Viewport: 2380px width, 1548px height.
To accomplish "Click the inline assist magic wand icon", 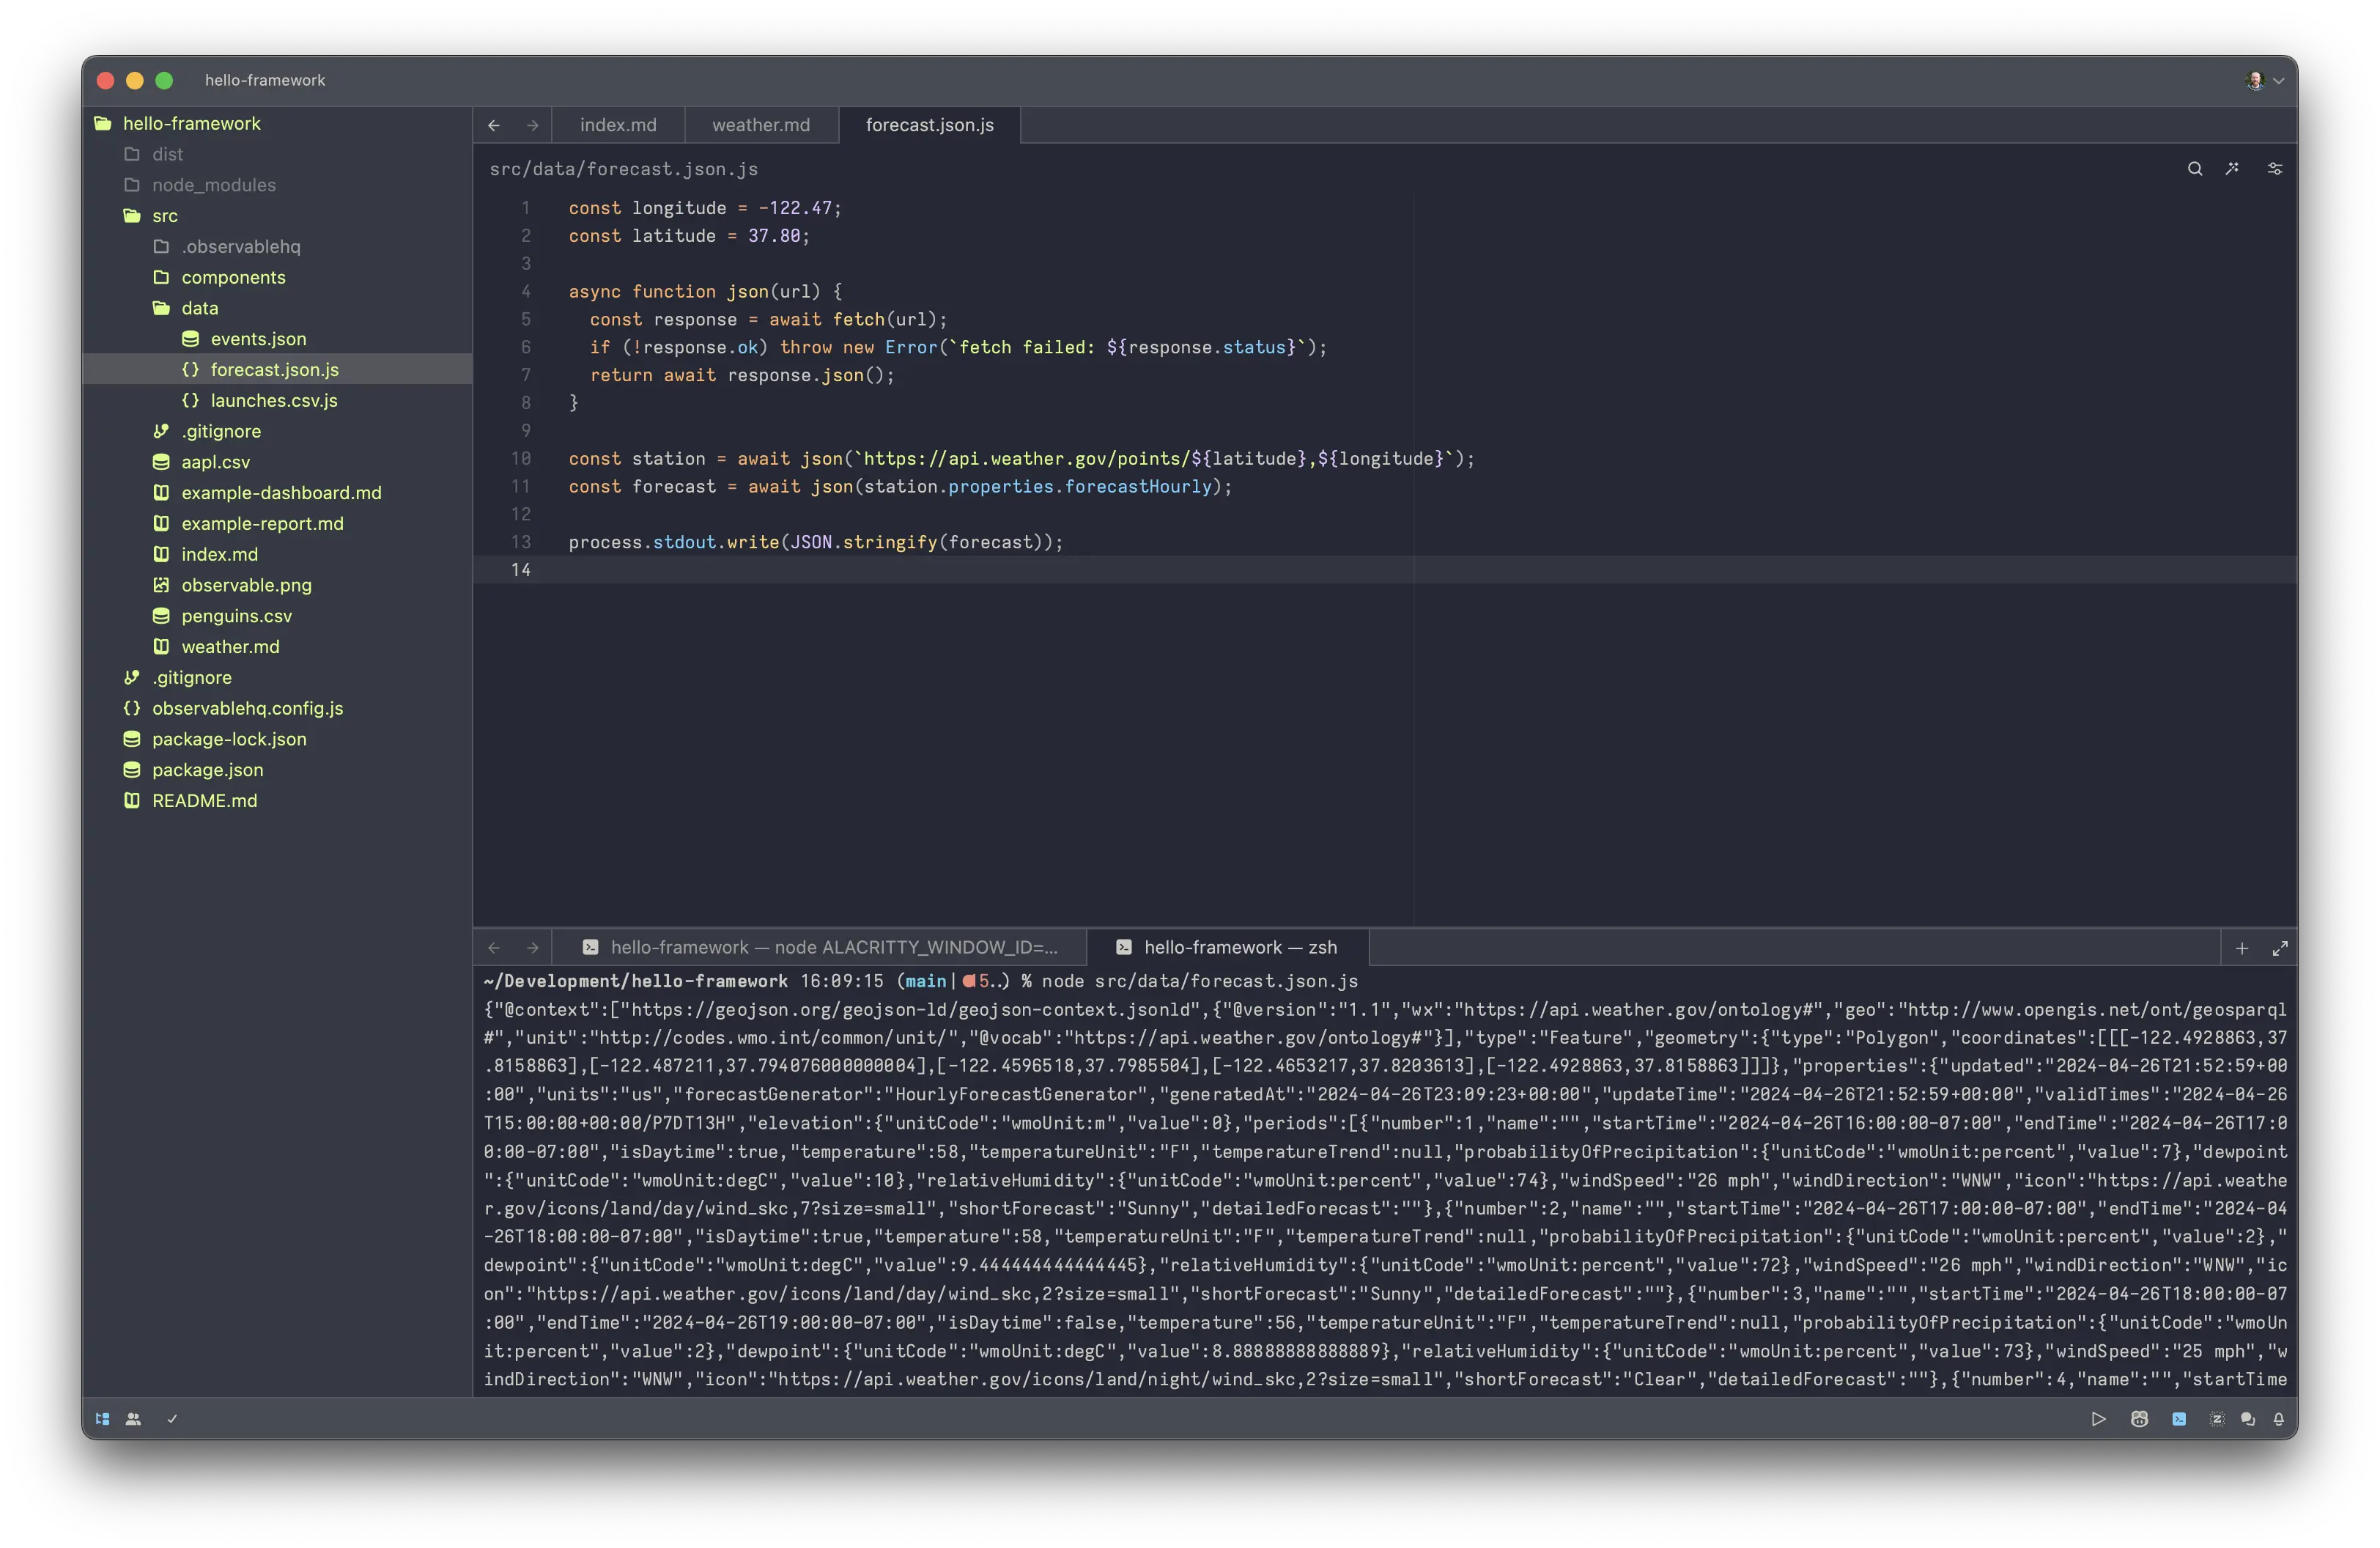I will (2232, 169).
